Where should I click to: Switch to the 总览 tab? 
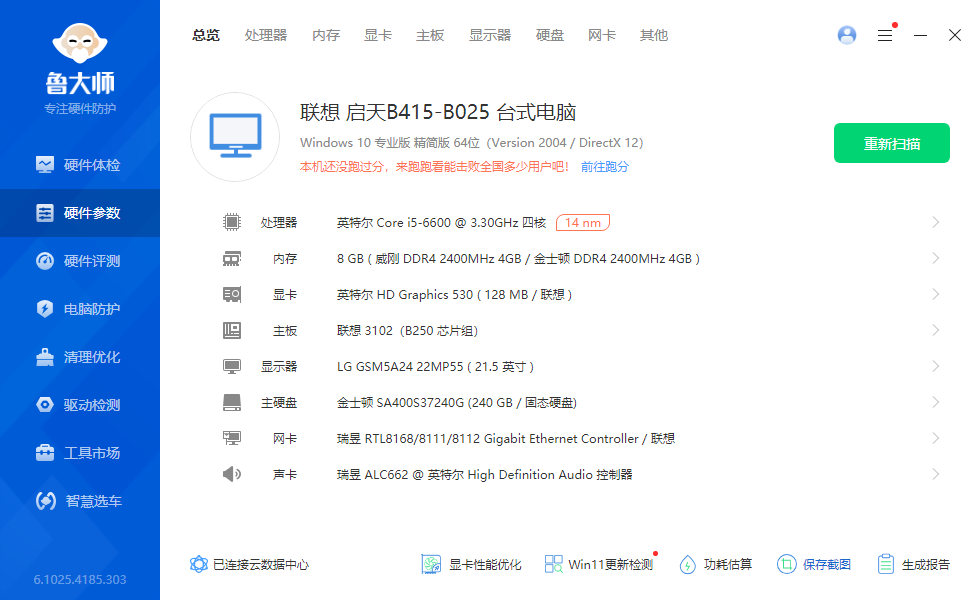(x=206, y=36)
